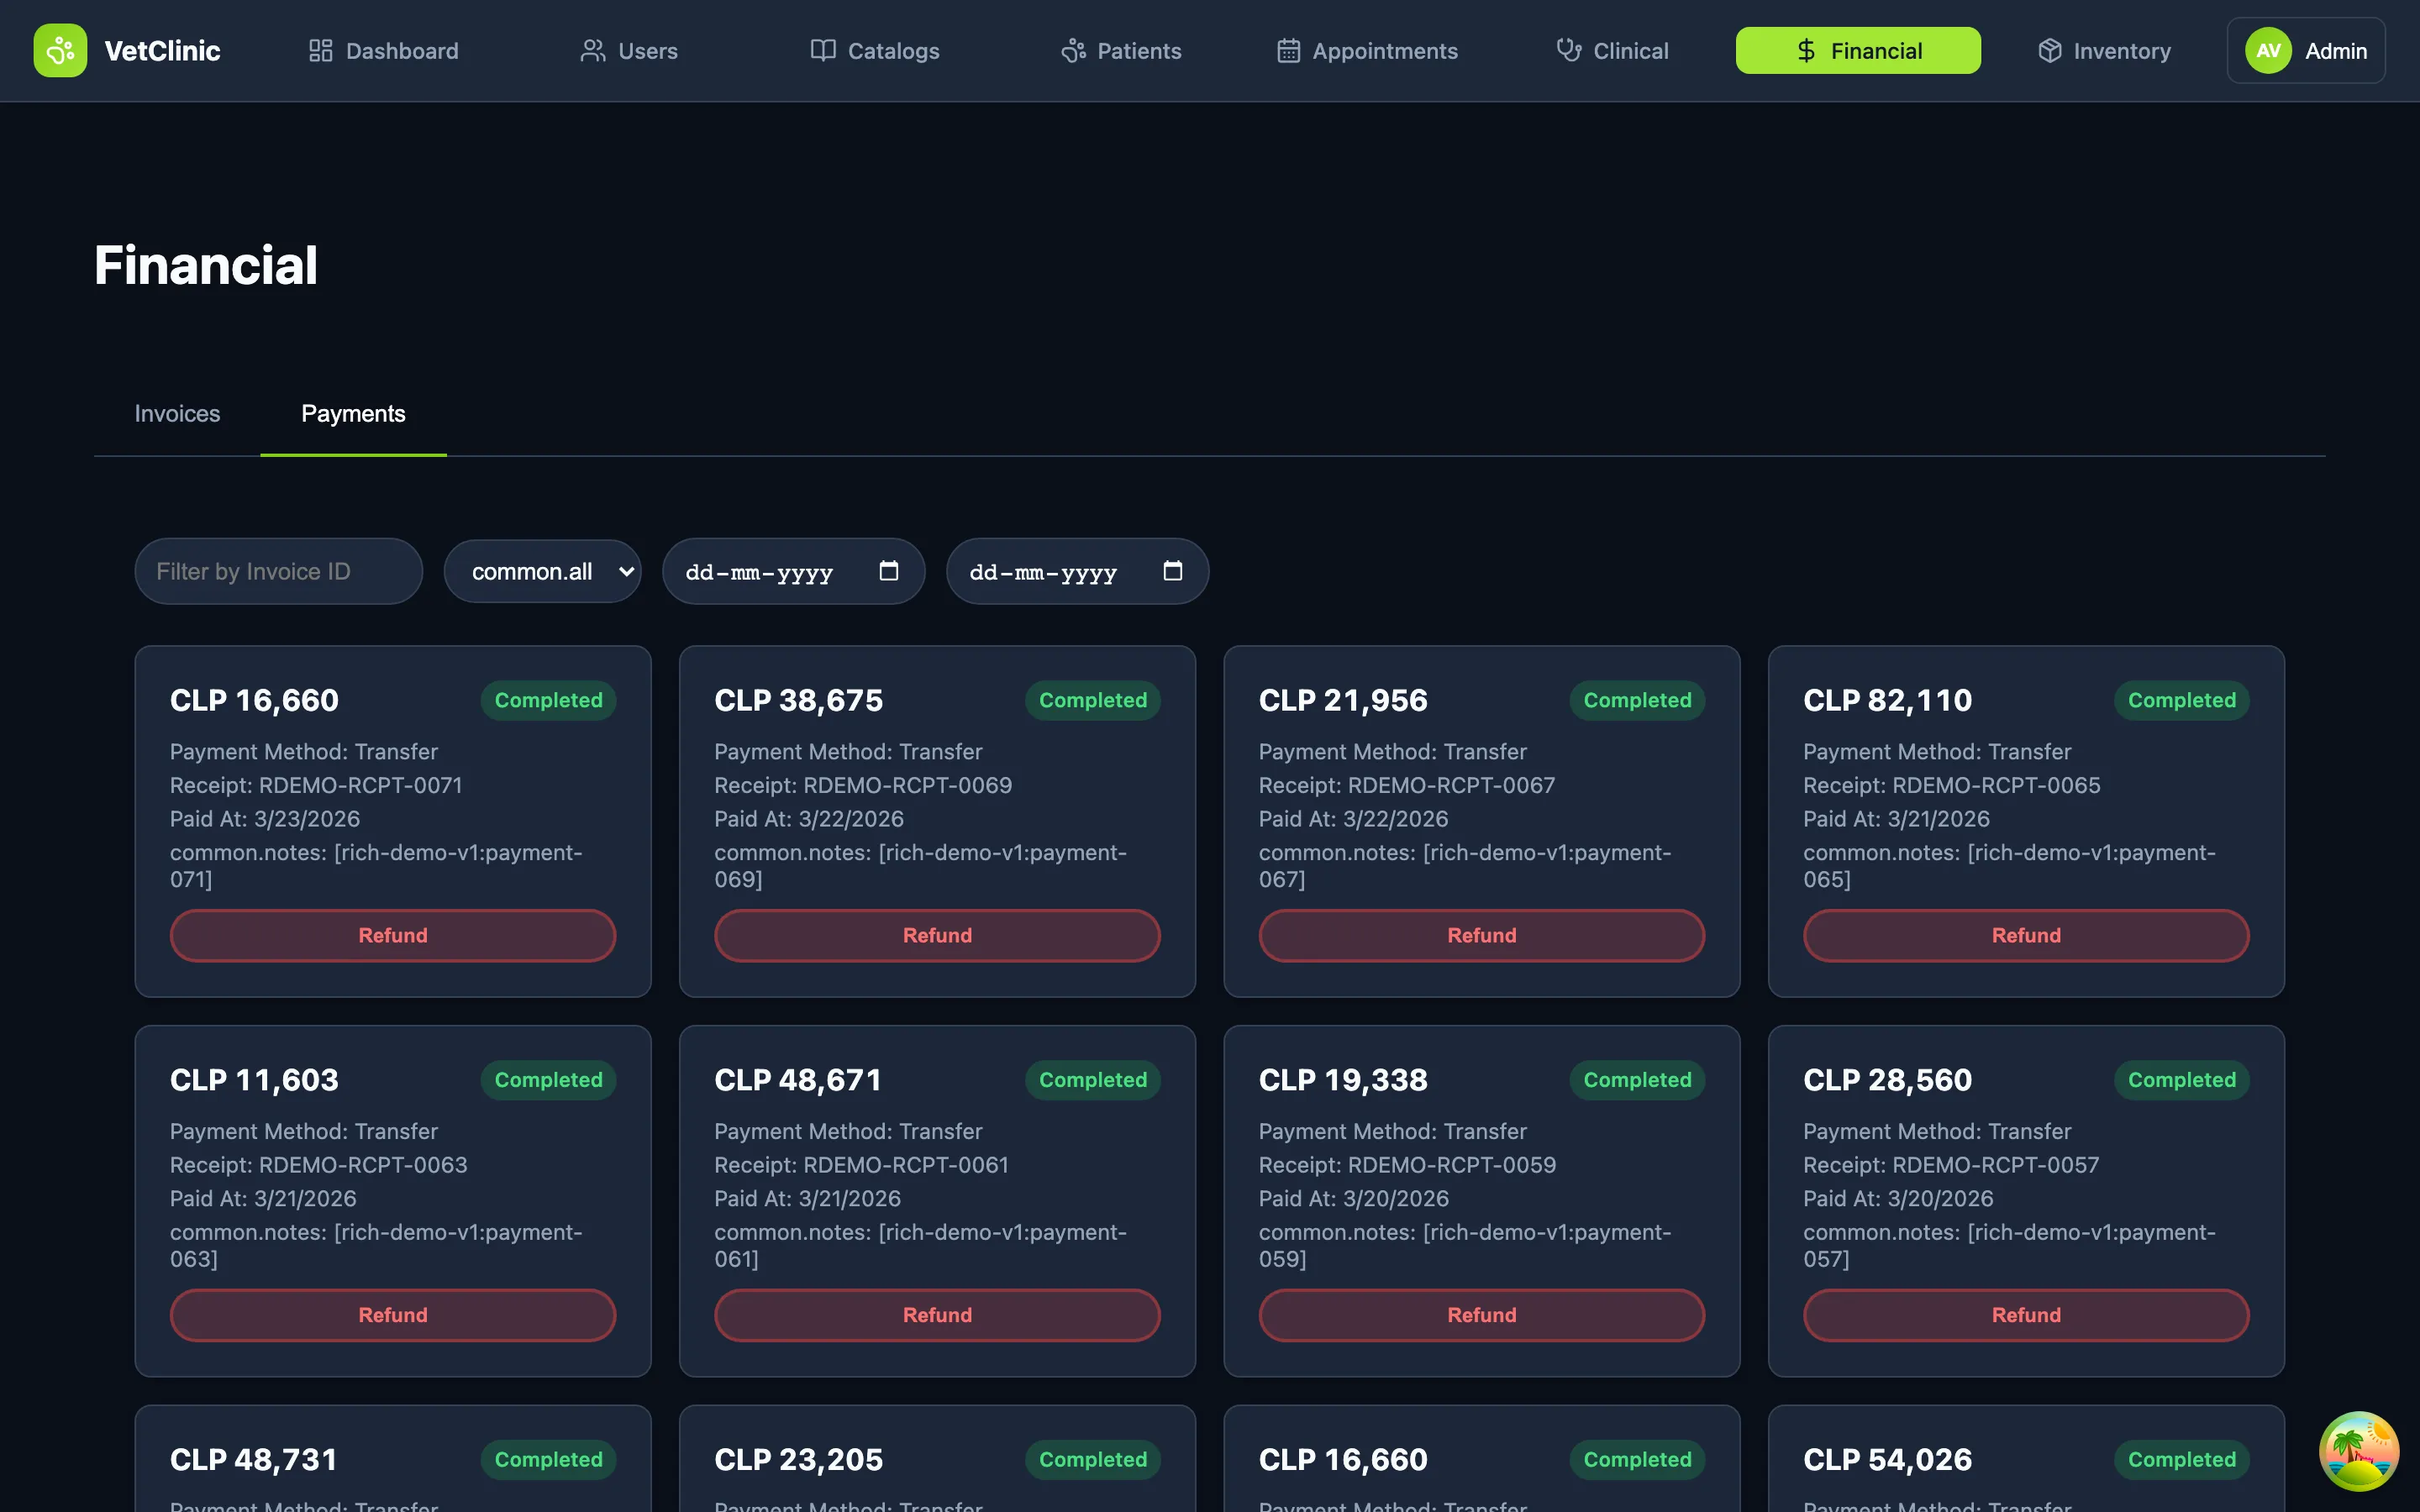Click the VetClinic paw logo icon
2420x1512 pixels.
coord(60,50)
